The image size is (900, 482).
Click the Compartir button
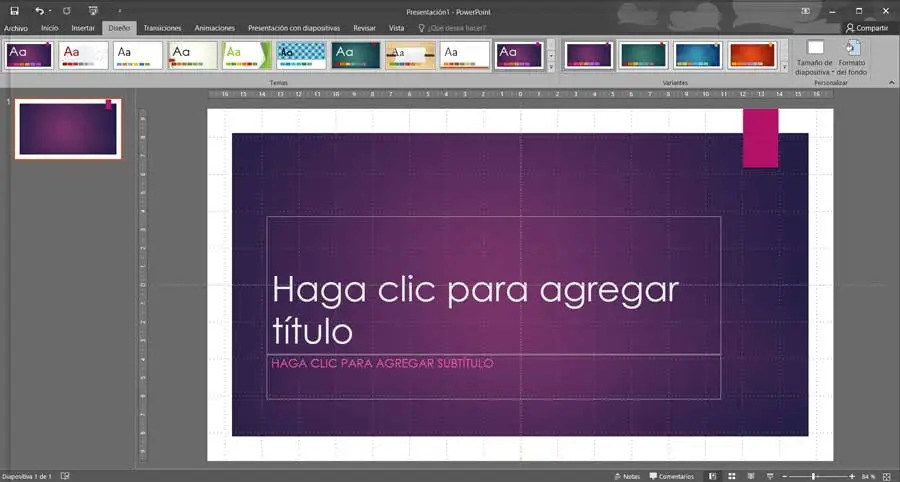[867, 28]
